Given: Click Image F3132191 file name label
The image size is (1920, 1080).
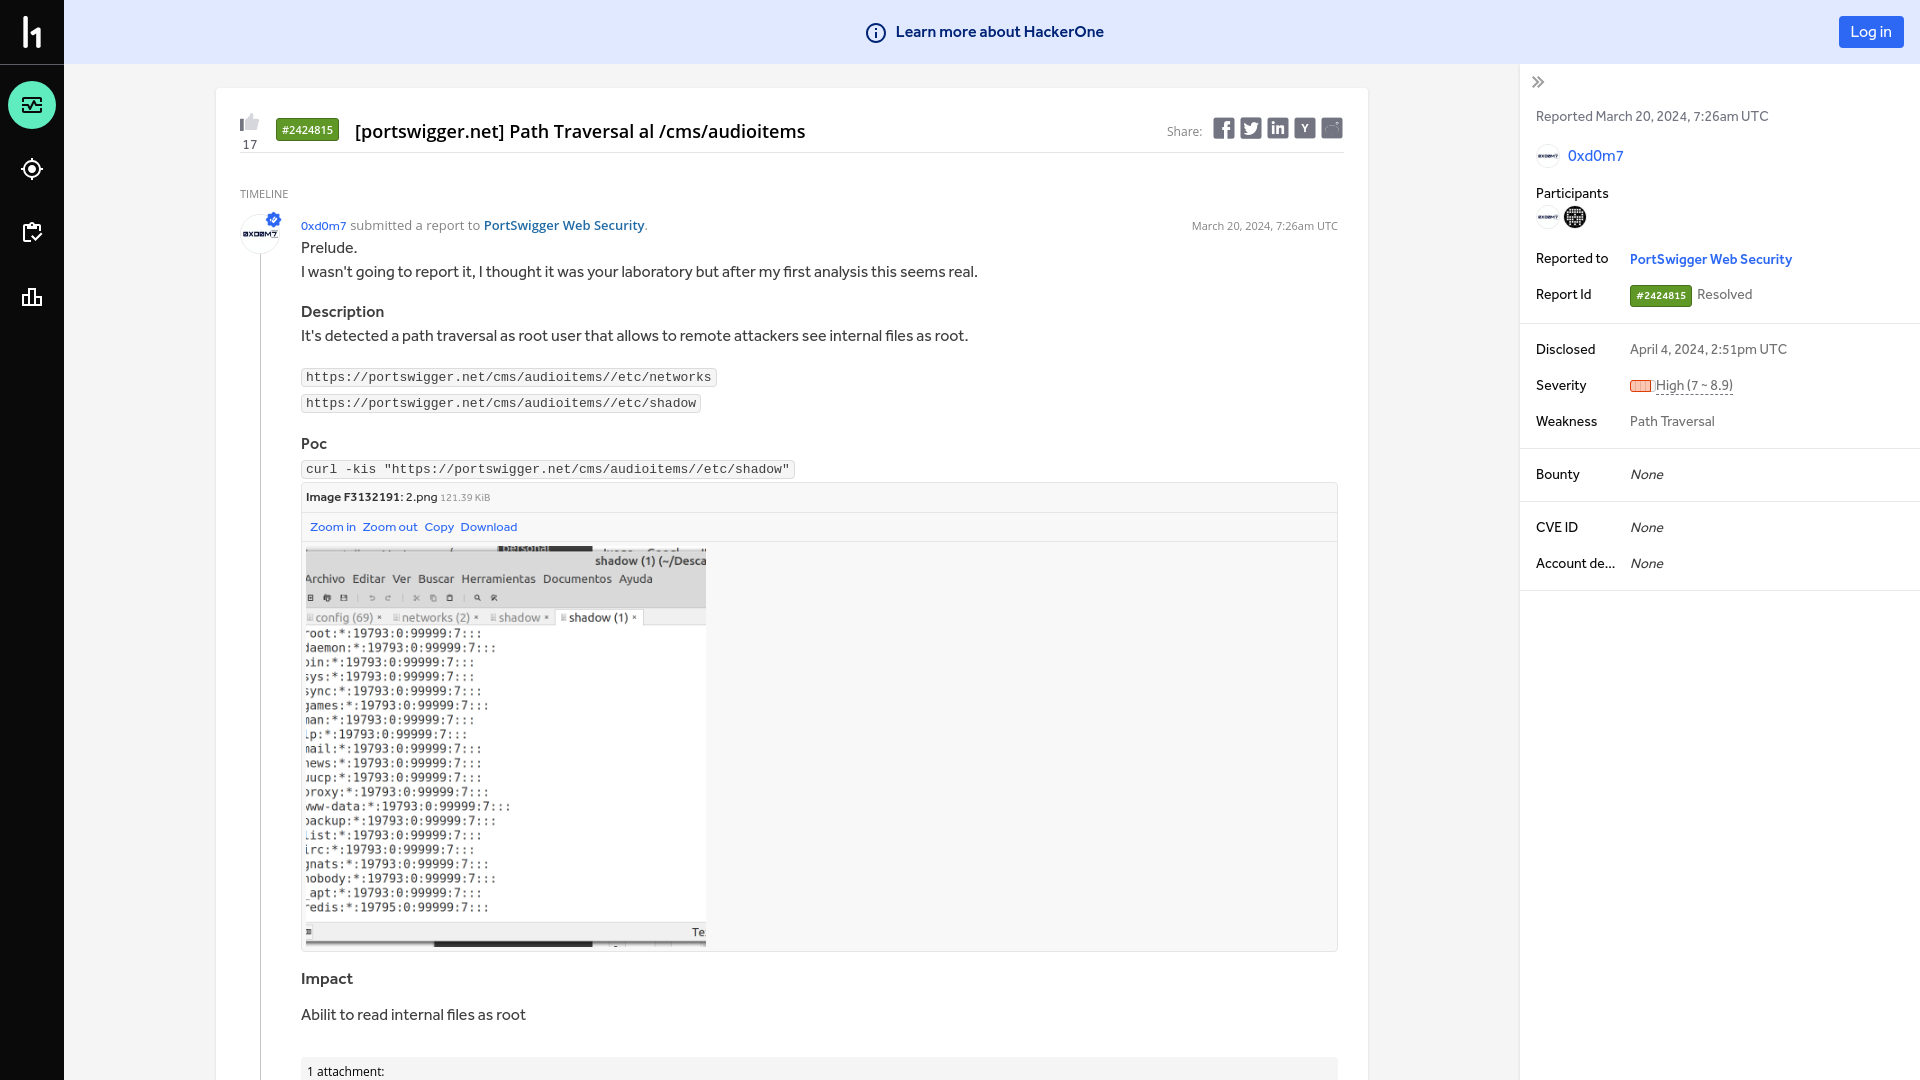Looking at the screenshot, I should point(372,497).
